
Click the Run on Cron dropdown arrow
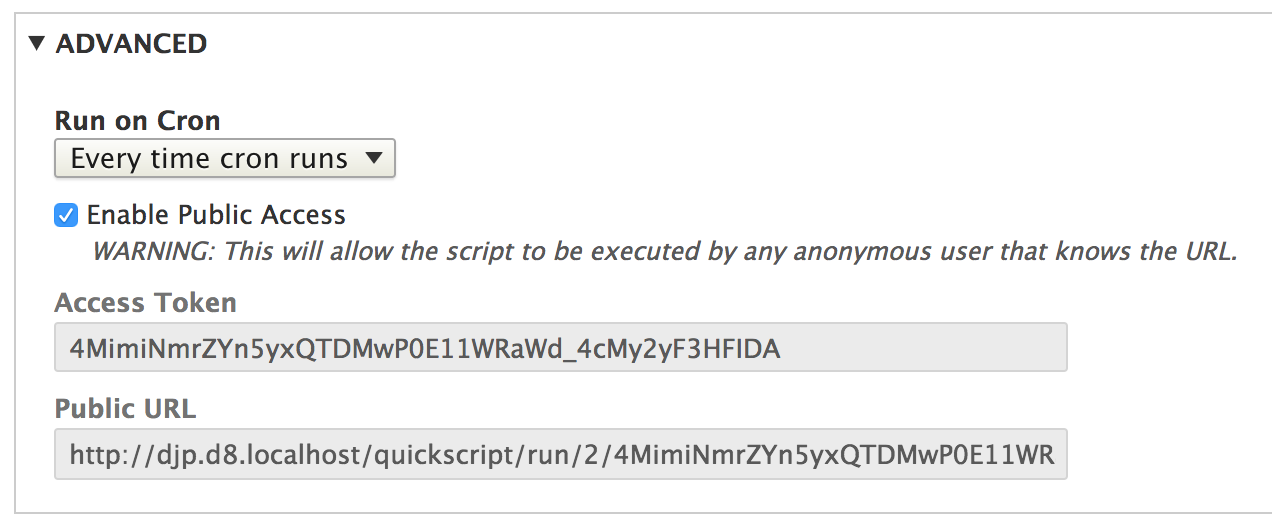tap(373, 157)
